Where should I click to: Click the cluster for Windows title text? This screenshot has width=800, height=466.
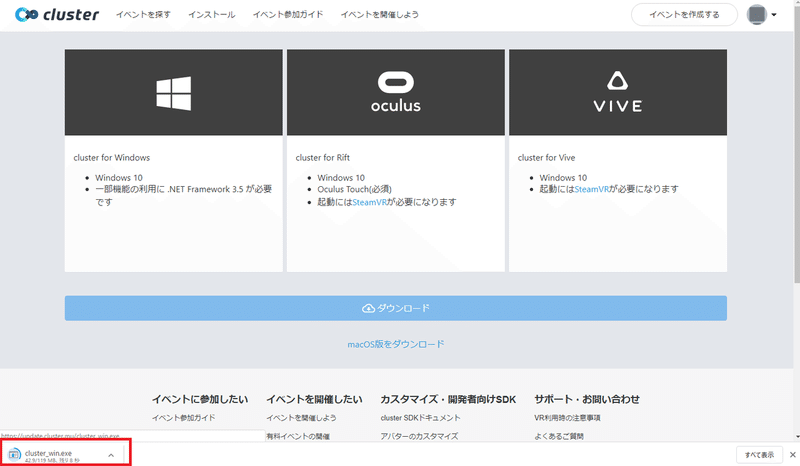pos(112,158)
